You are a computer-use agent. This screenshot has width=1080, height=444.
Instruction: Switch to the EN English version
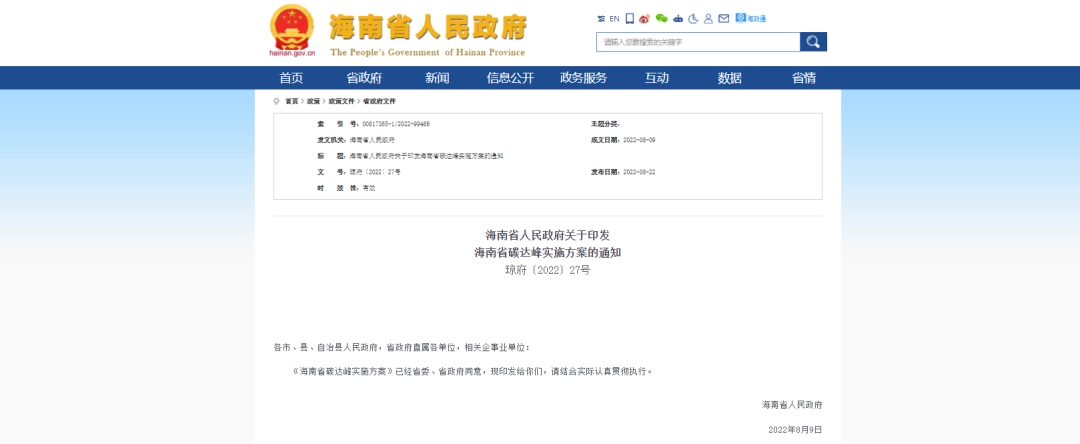(x=614, y=18)
